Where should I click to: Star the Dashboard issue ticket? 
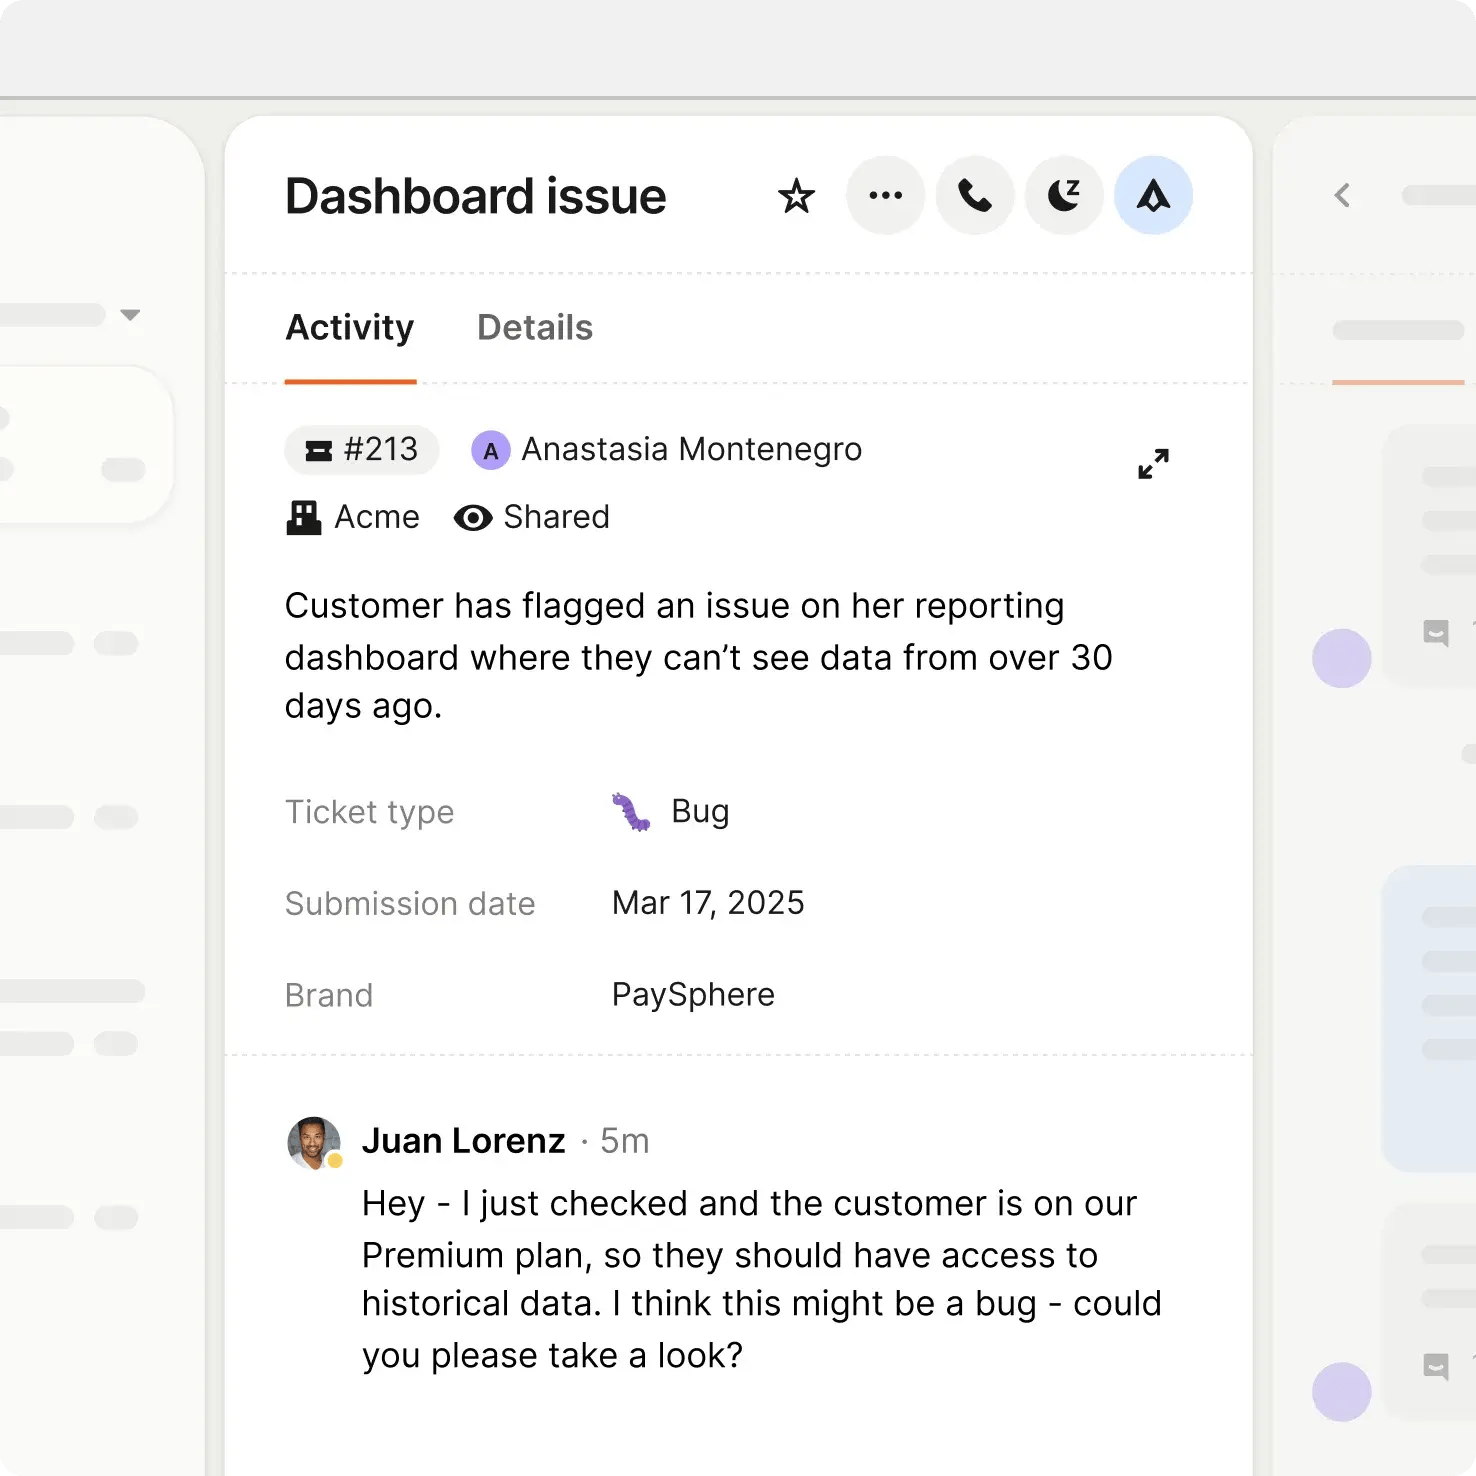click(796, 196)
